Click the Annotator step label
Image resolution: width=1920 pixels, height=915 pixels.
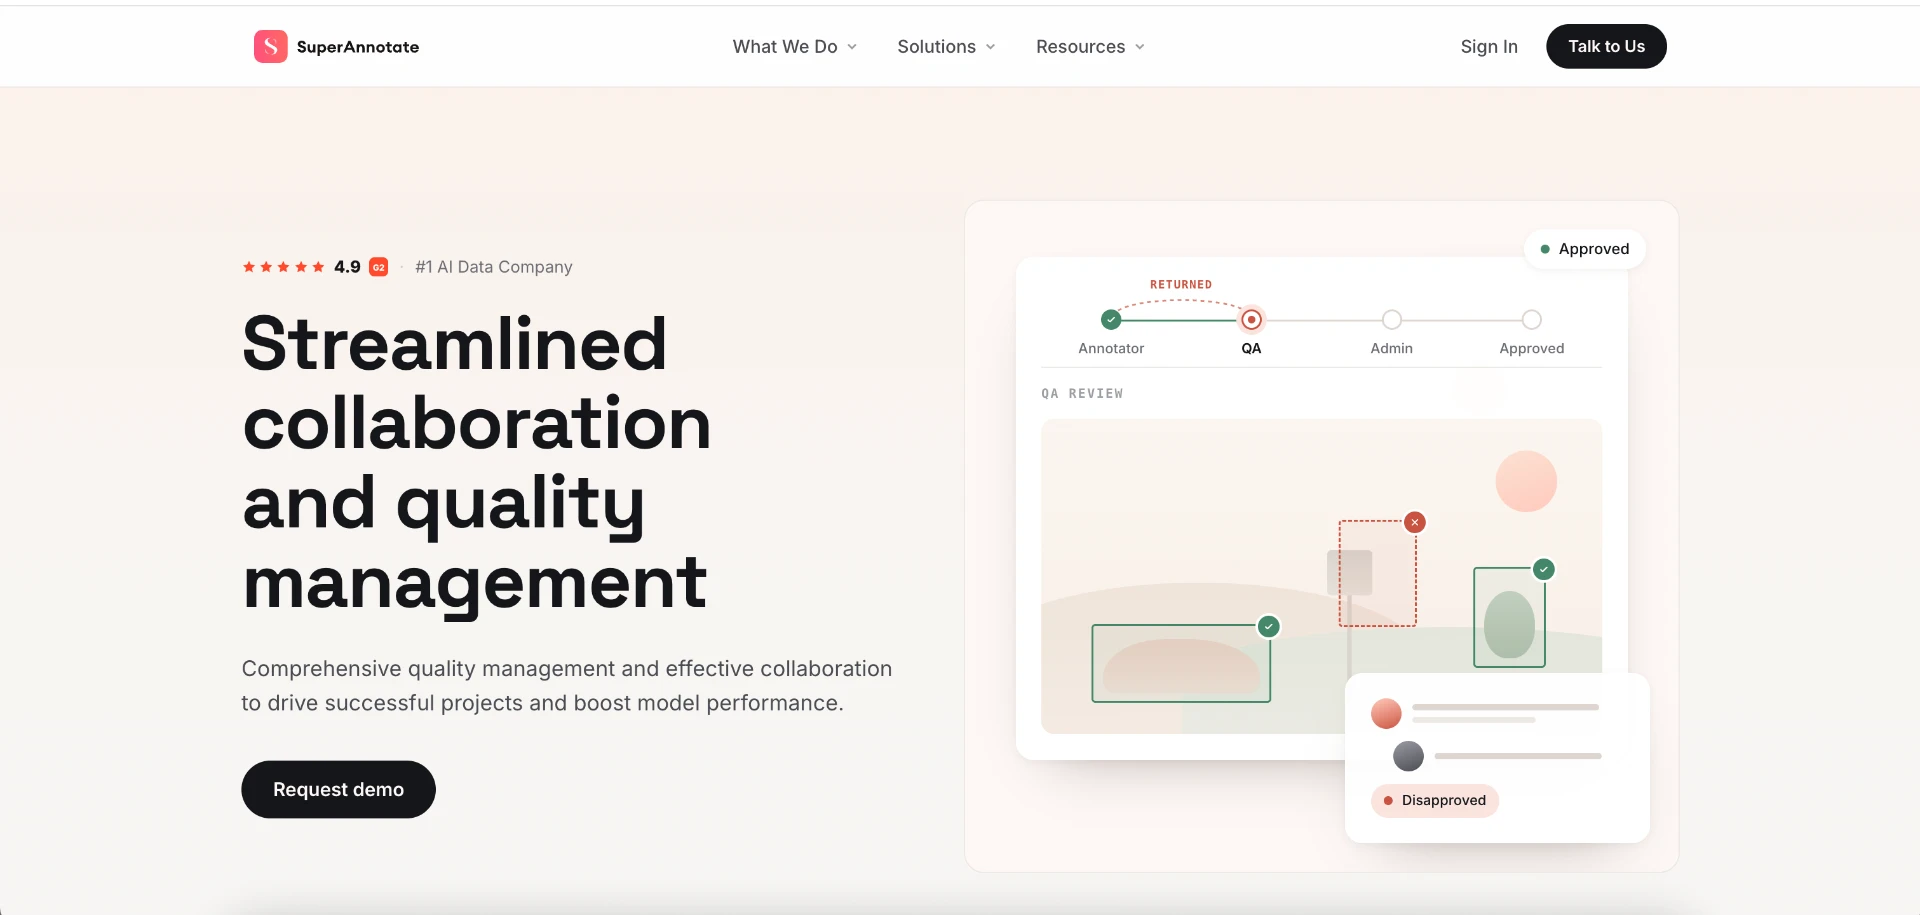point(1111,348)
